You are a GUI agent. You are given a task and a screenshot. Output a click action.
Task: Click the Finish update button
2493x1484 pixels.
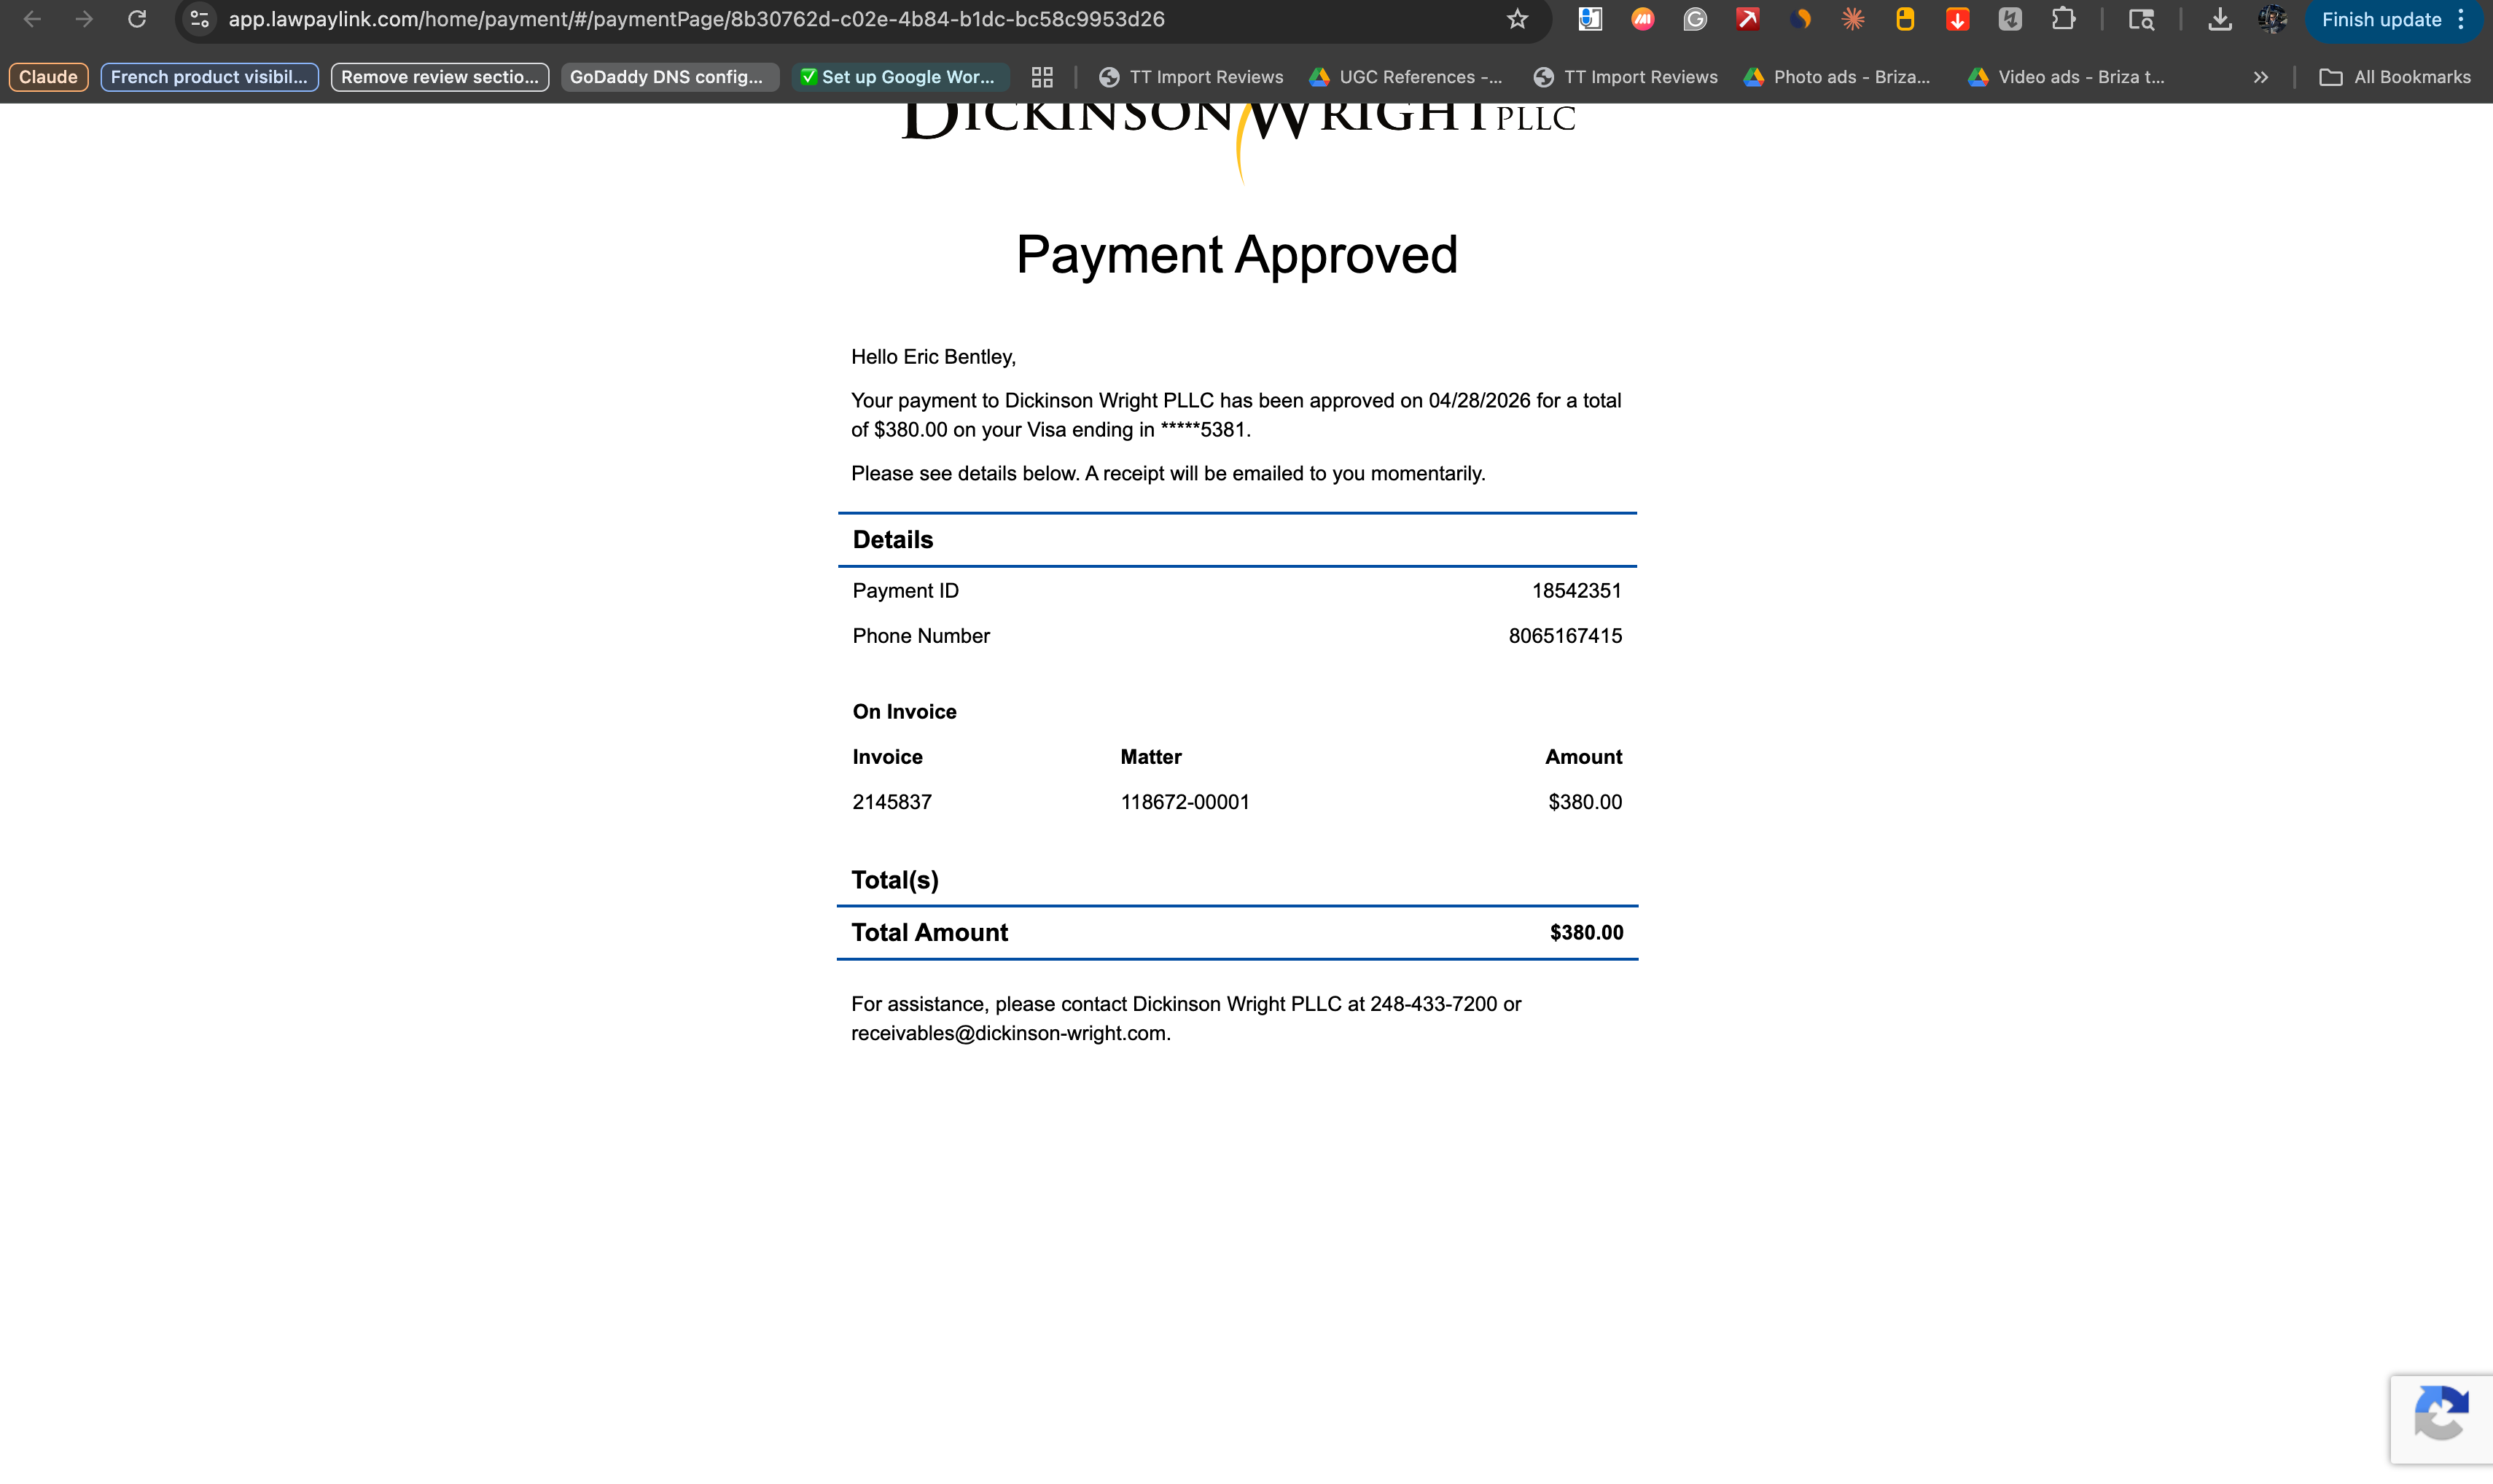(x=2381, y=19)
